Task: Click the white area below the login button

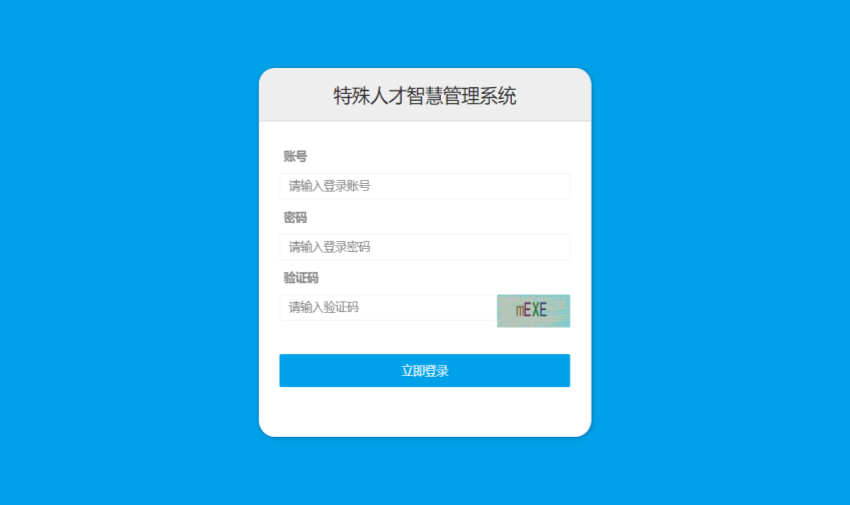Action: coord(424,412)
